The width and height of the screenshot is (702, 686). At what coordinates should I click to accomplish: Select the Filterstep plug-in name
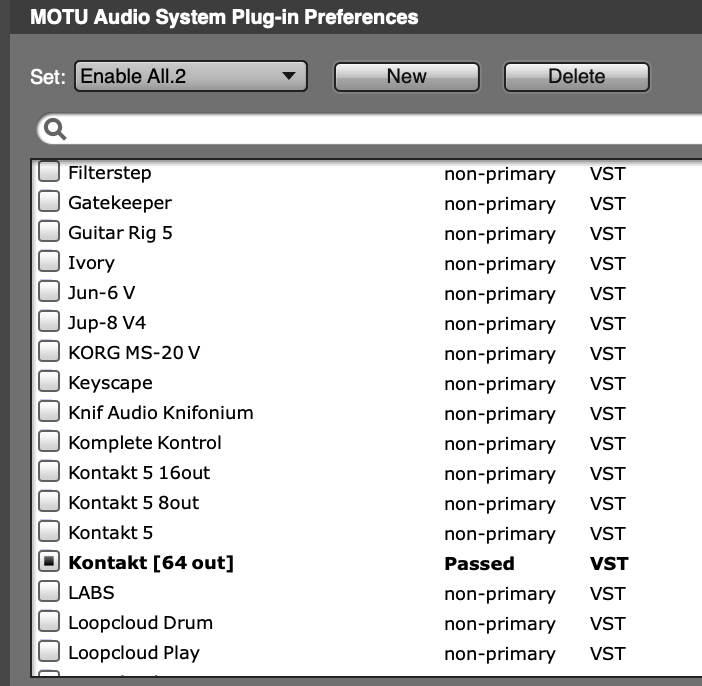[x=110, y=173]
